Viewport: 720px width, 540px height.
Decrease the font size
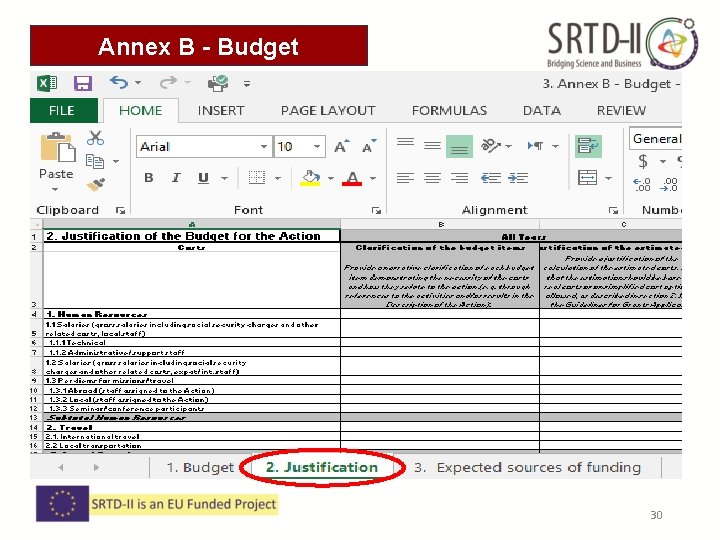pyautogui.click(x=369, y=146)
